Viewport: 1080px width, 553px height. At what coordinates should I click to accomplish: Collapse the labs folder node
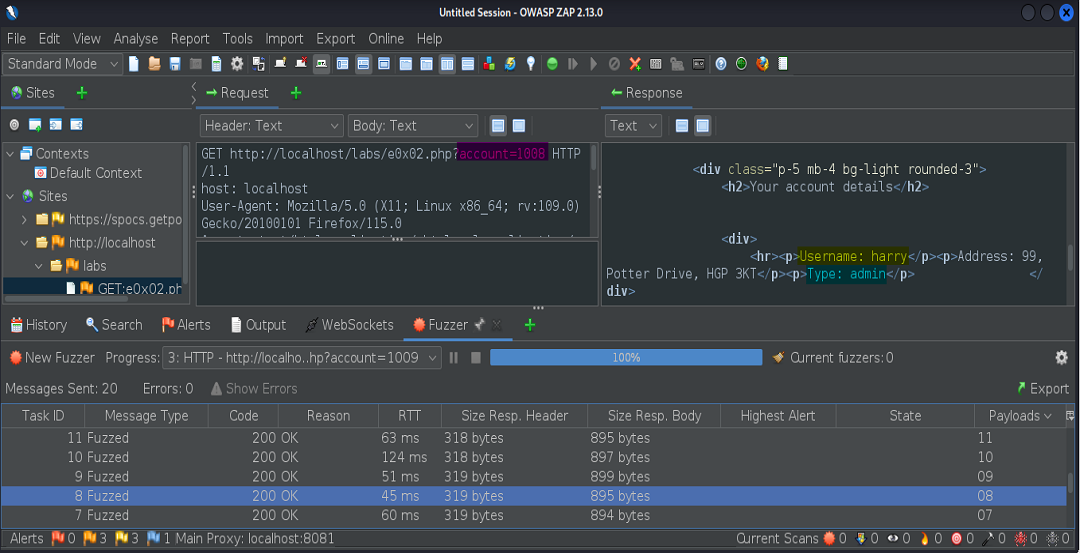coord(40,266)
